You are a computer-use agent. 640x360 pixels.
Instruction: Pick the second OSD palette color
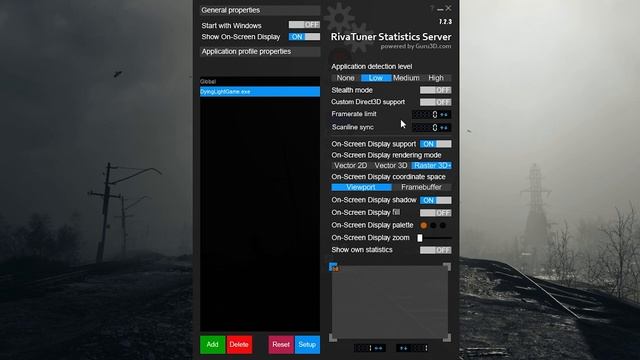coord(433,225)
